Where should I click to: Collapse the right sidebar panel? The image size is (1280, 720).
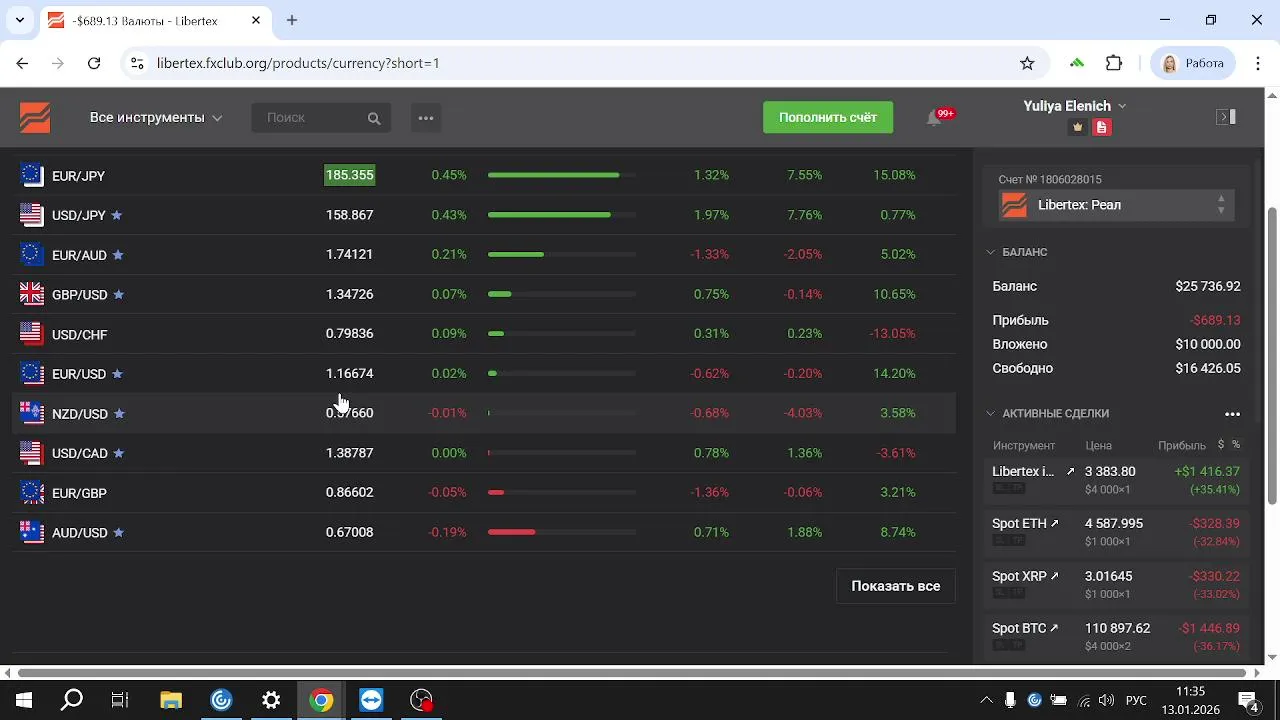pos(1226,117)
